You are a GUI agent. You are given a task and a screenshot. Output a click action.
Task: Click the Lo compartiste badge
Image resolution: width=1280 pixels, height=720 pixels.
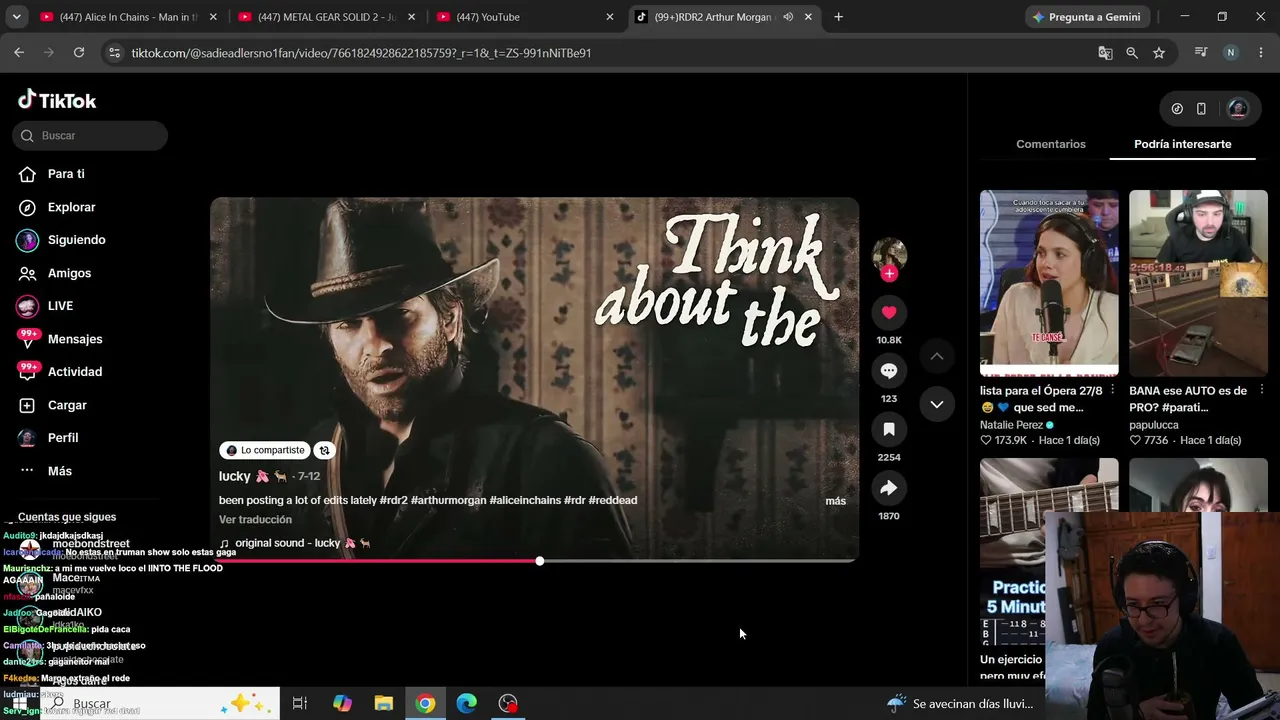click(x=265, y=450)
